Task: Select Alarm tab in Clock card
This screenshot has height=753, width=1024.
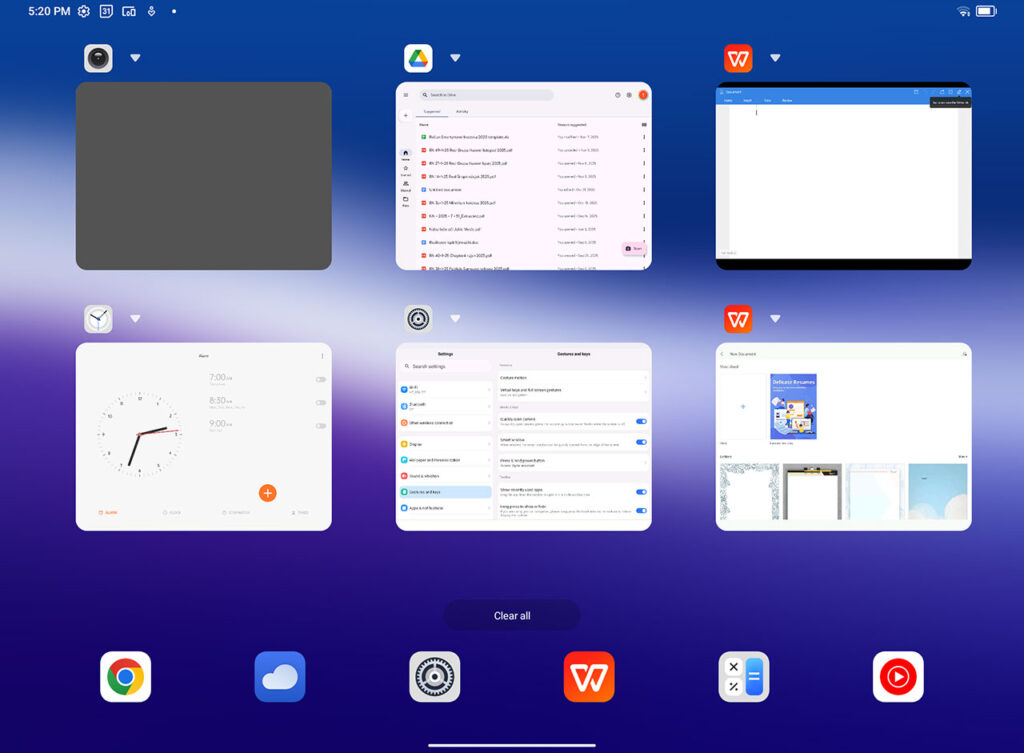Action: pos(108,513)
